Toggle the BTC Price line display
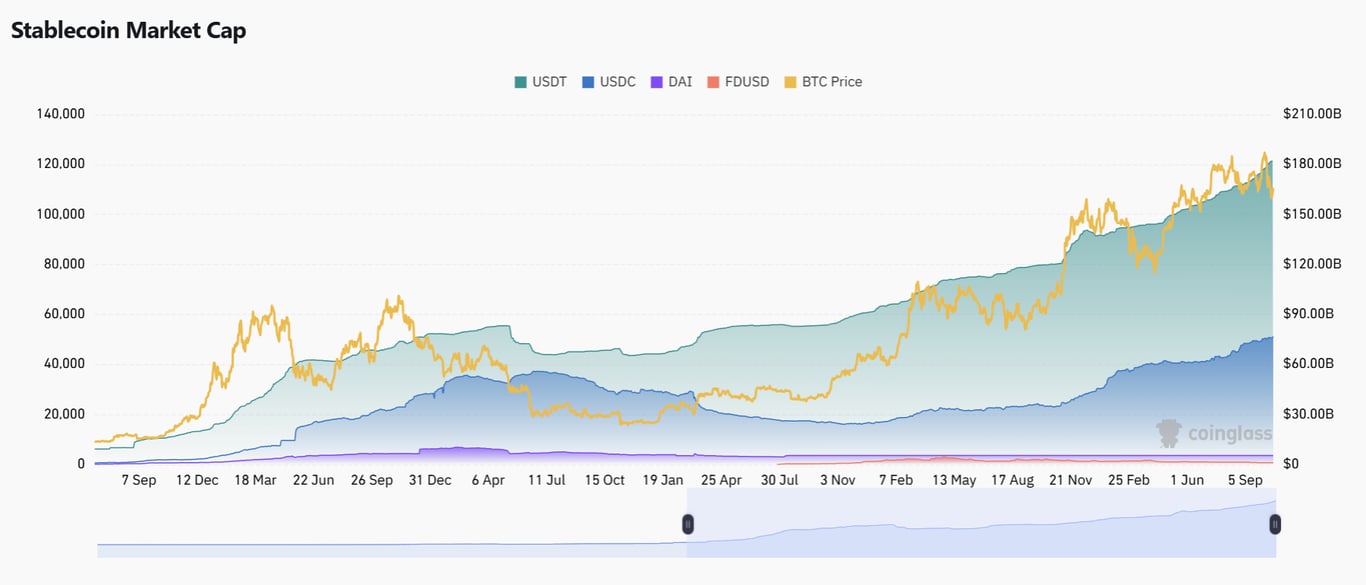Image resolution: width=1366 pixels, height=585 pixels. click(822, 81)
